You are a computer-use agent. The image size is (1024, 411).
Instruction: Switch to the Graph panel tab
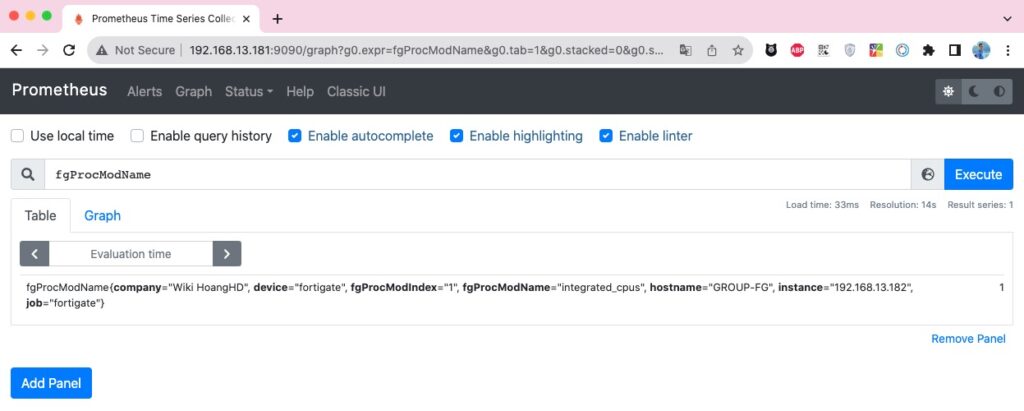[102, 216]
